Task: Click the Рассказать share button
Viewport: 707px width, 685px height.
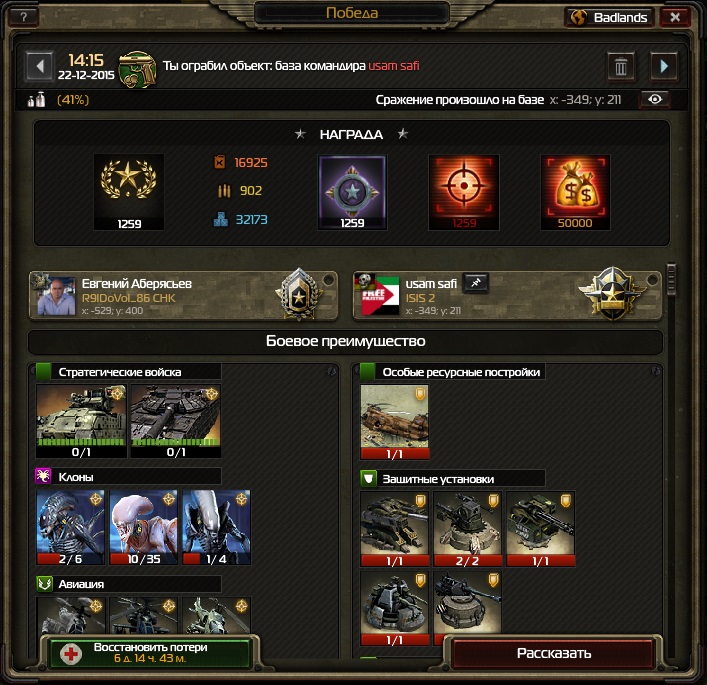Action: click(x=554, y=653)
